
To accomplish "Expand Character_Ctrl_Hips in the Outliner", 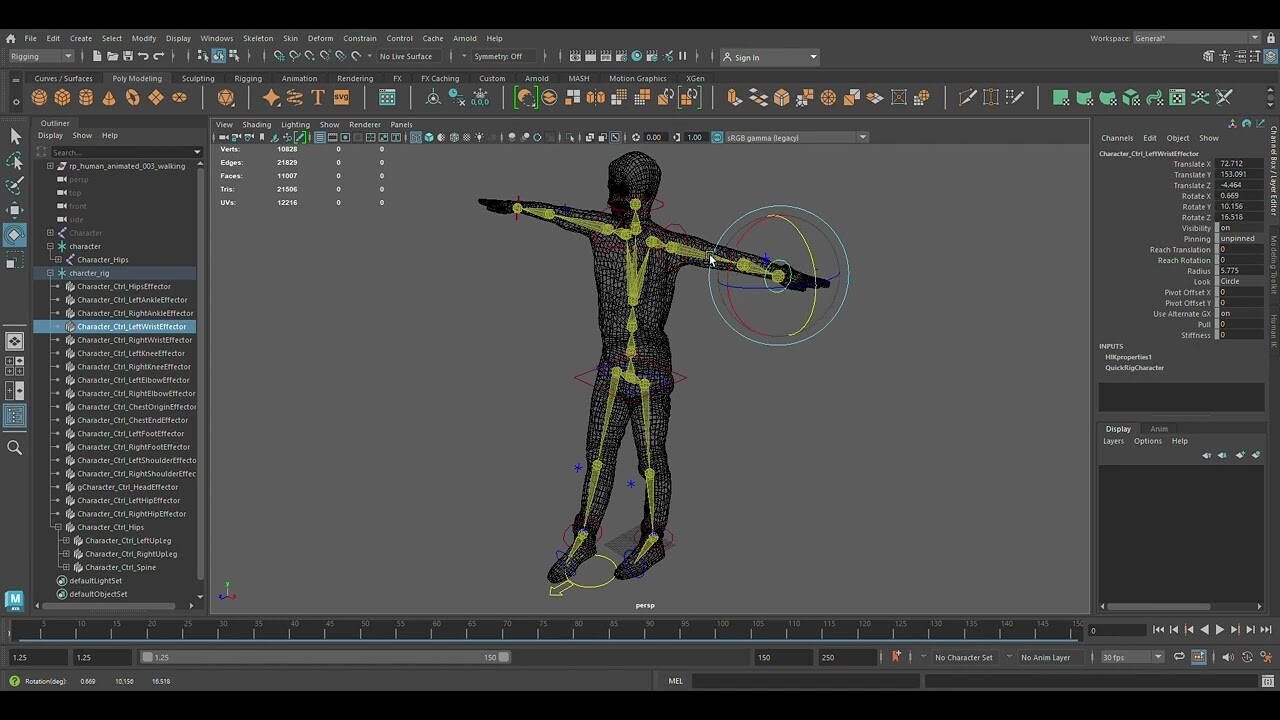I will (57, 527).
